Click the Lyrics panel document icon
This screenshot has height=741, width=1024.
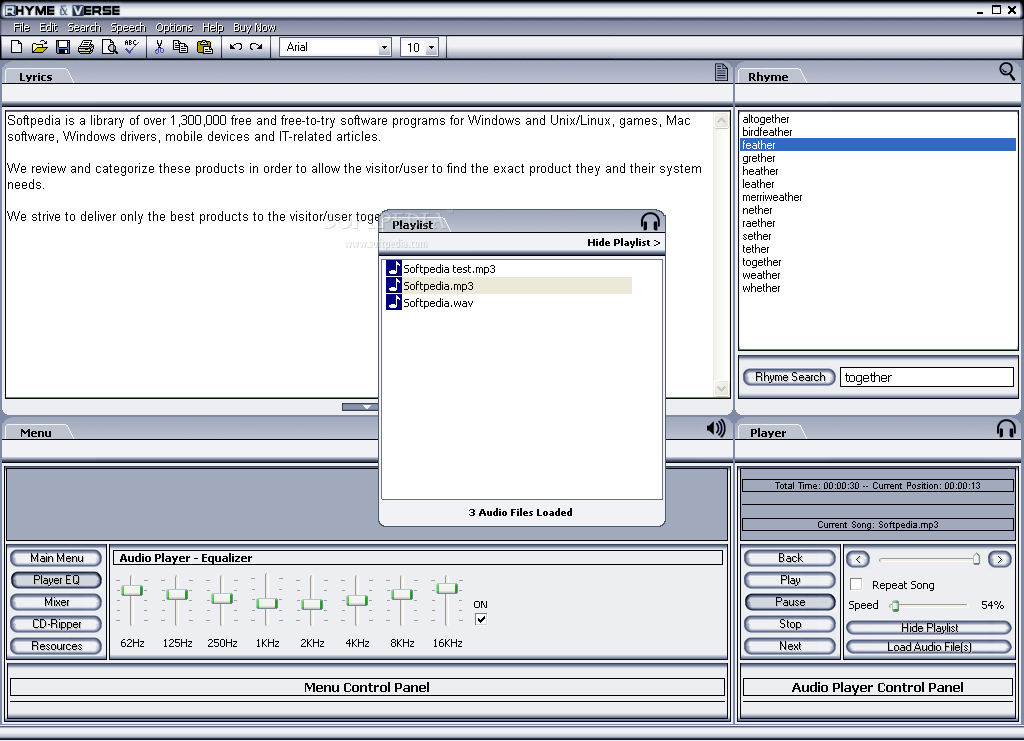pos(721,72)
